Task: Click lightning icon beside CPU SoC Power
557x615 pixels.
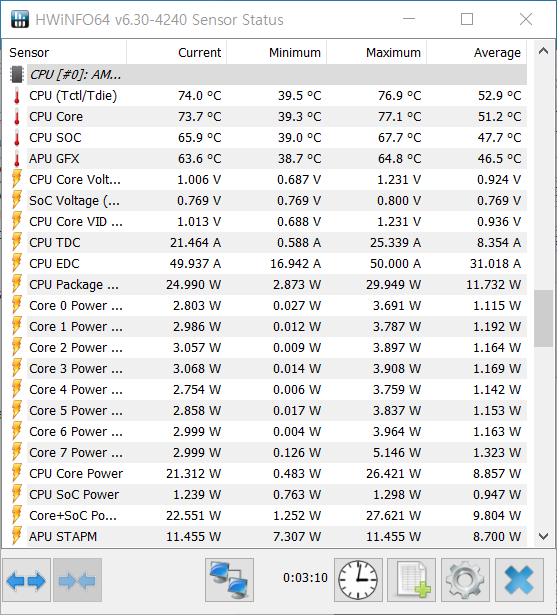Action: (x=17, y=494)
